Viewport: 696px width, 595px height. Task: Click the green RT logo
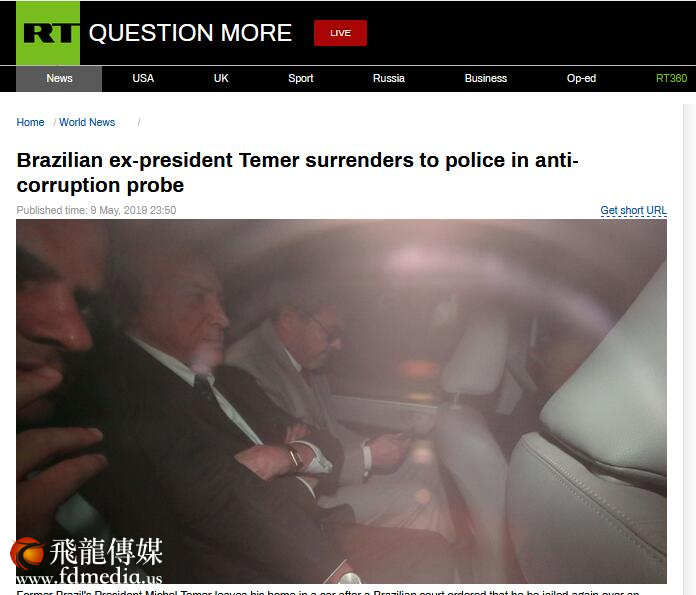(x=48, y=33)
